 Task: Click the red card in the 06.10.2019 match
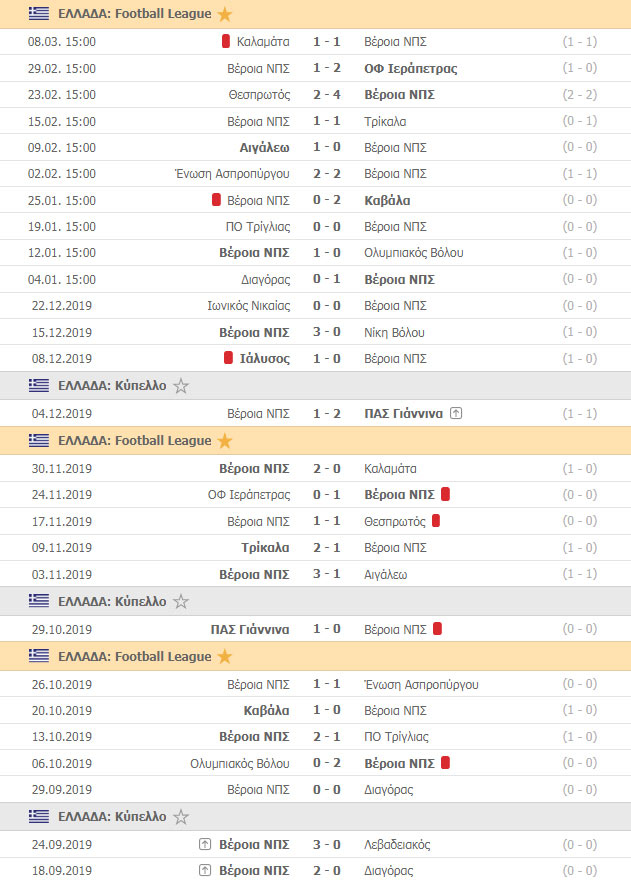point(445,763)
